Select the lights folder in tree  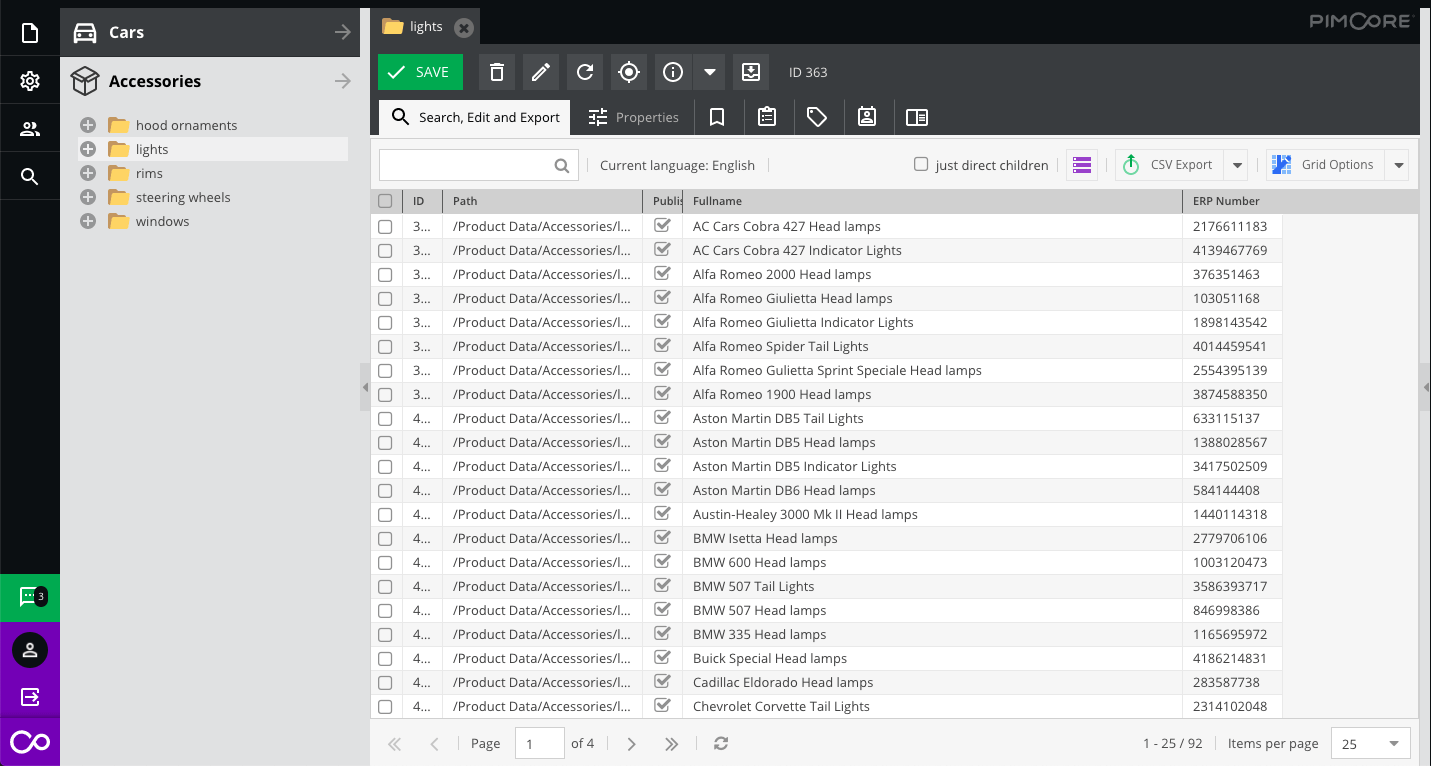[x=152, y=149]
